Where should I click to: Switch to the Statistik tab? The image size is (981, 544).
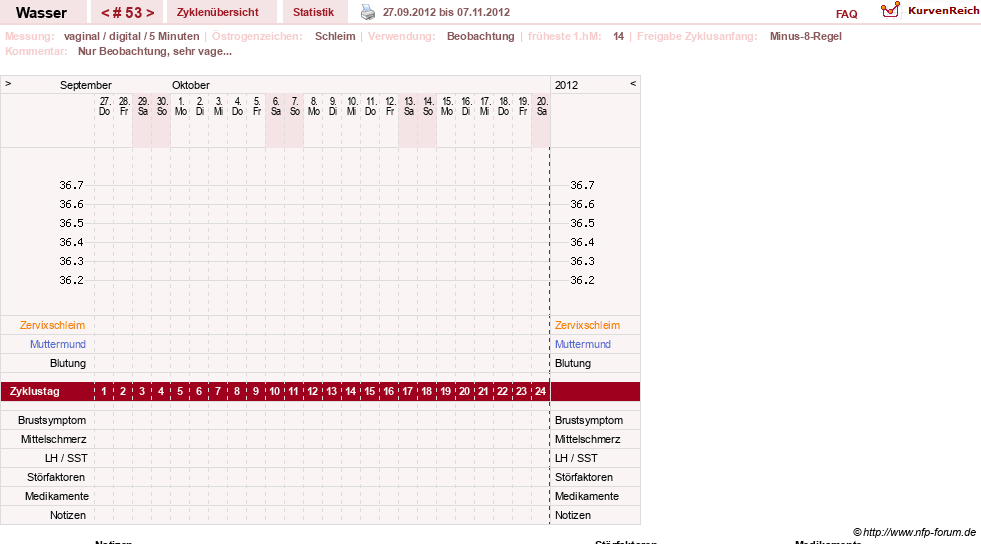313,12
